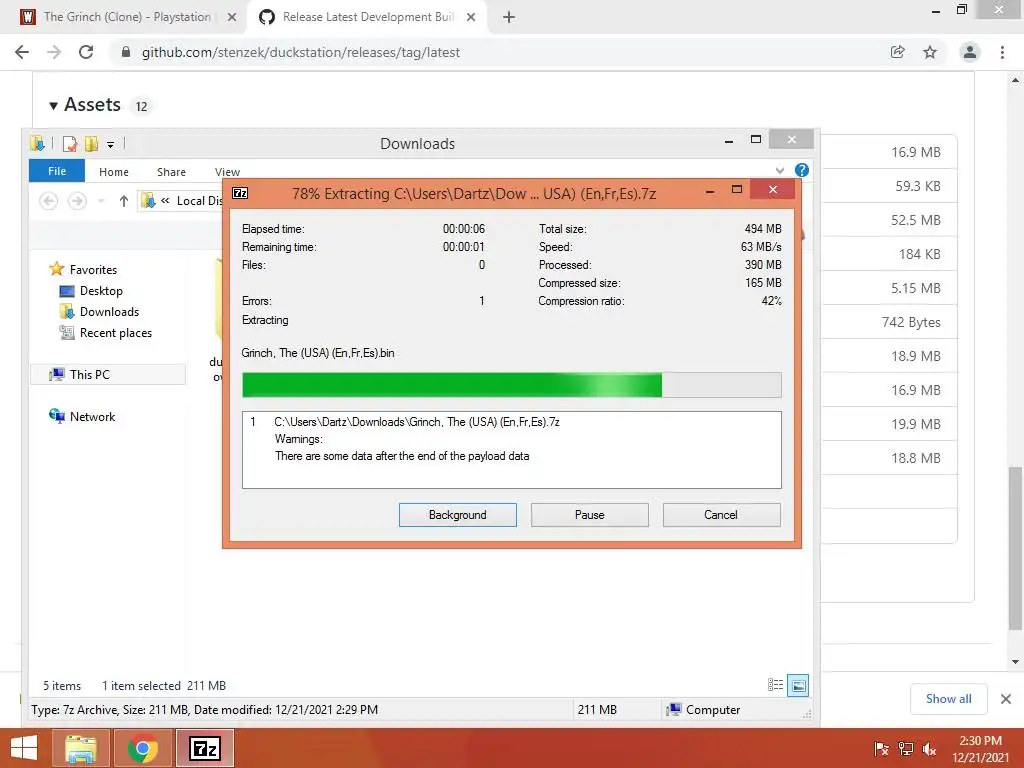The height and width of the screenshot is (768, 1024).
Task: Click Explorer forward arrow
Action: 77,201
